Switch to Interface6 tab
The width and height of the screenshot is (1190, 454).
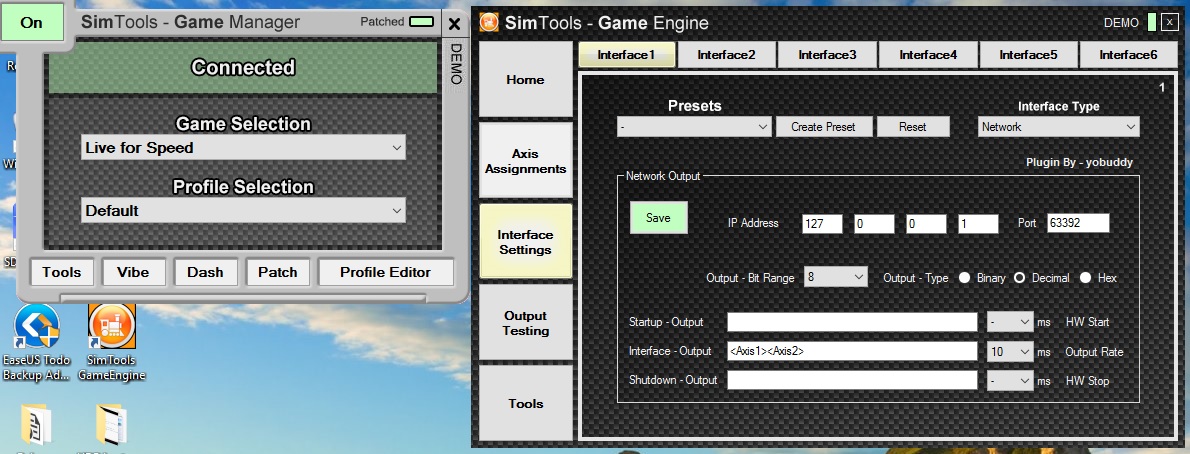(1129, 55)
